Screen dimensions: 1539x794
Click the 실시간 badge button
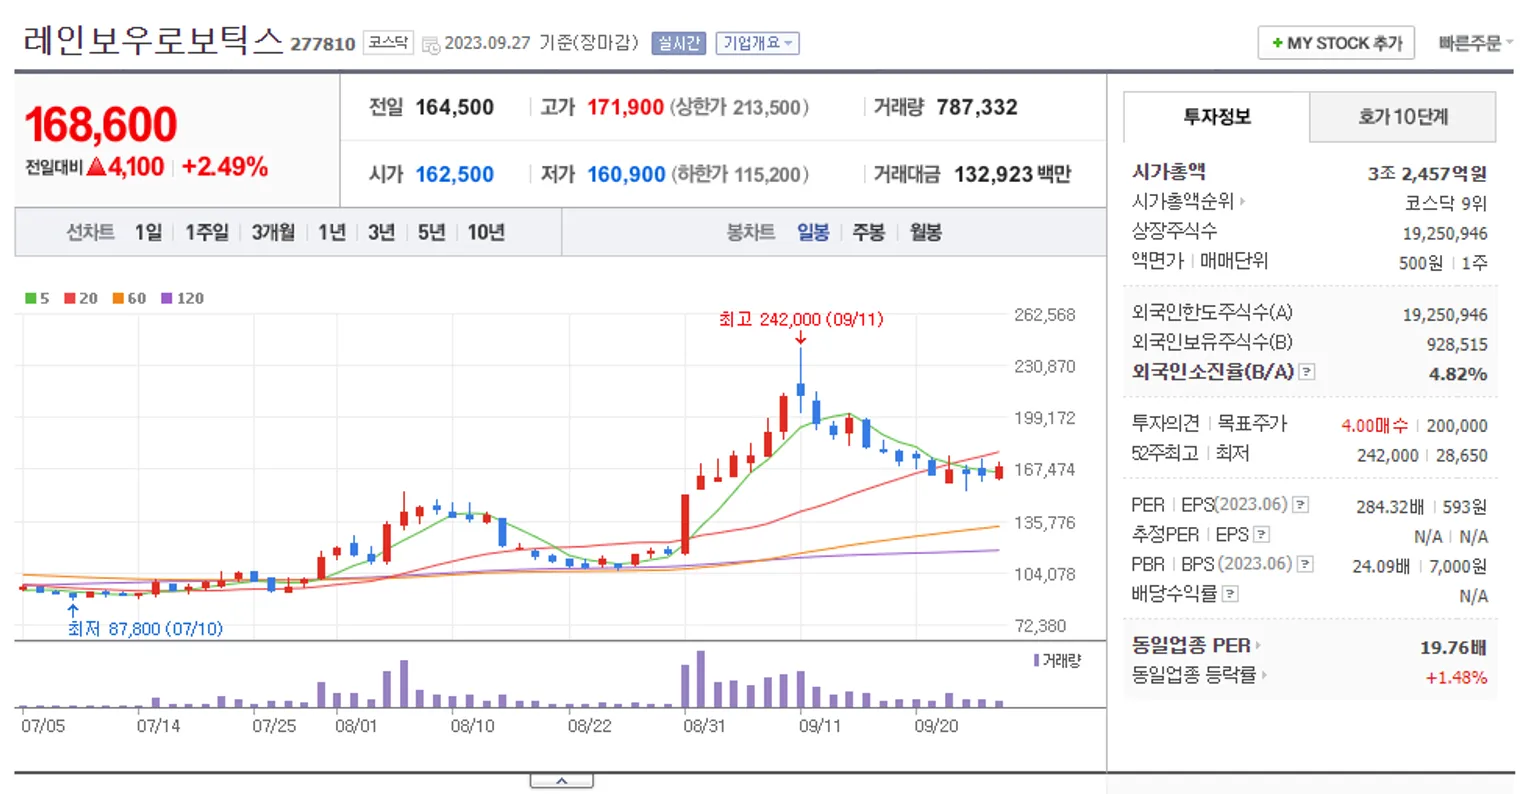[678, 43]
